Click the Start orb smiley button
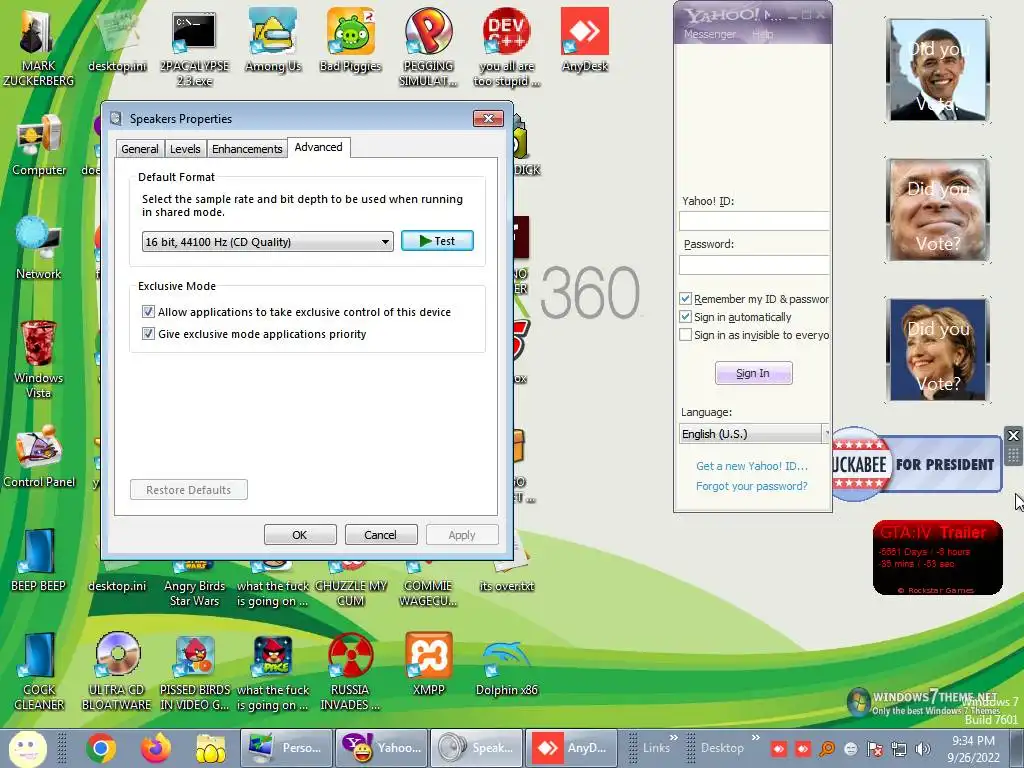Image resolution: width=1024 pixels, height=768 pixels. [x=27, y=748]
